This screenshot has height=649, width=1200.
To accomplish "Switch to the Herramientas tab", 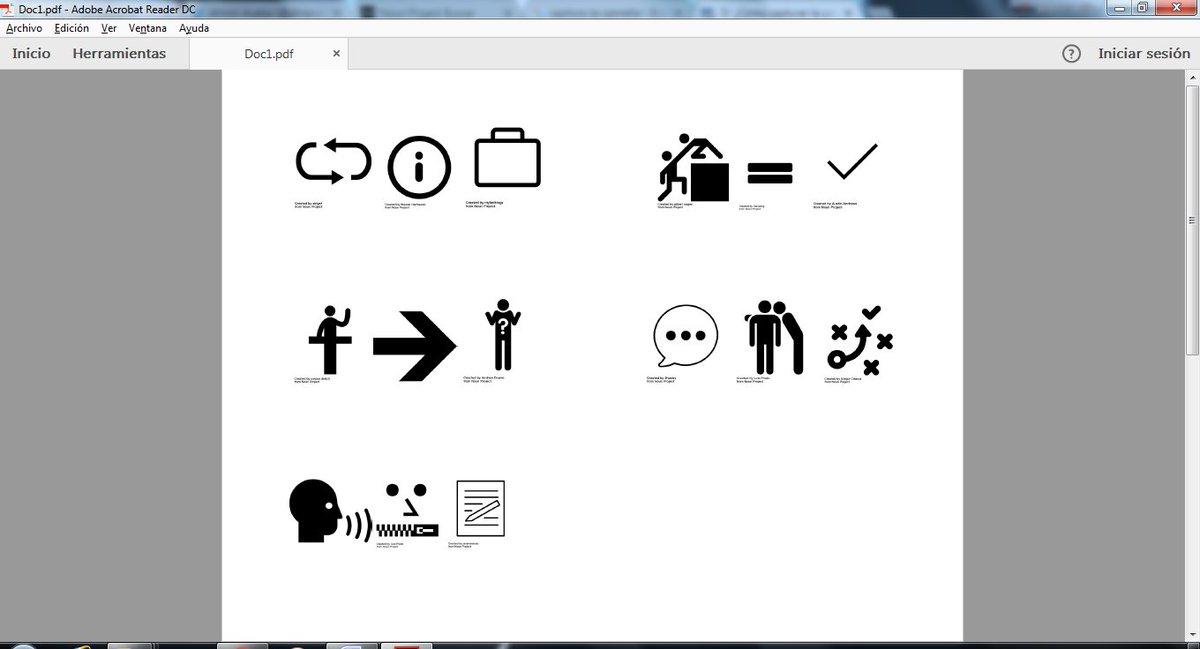I will pyautogui.click(x=119, y=53).
